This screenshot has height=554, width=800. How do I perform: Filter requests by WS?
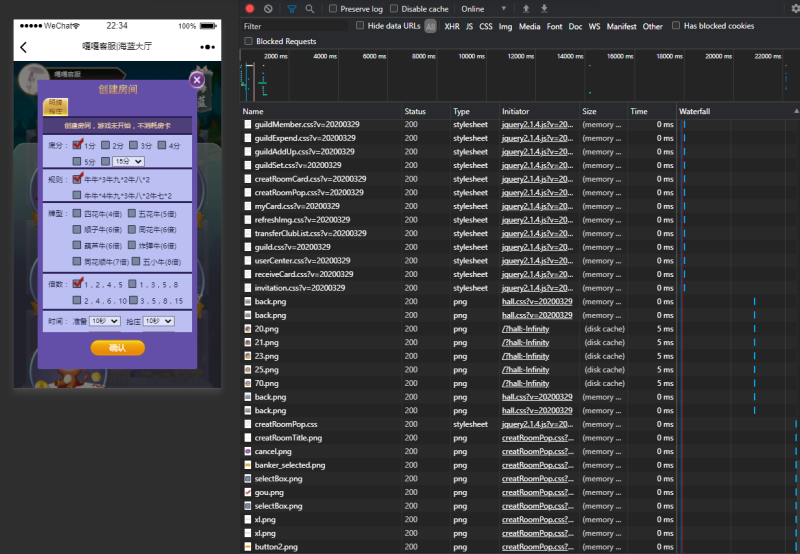click(594, 27)
